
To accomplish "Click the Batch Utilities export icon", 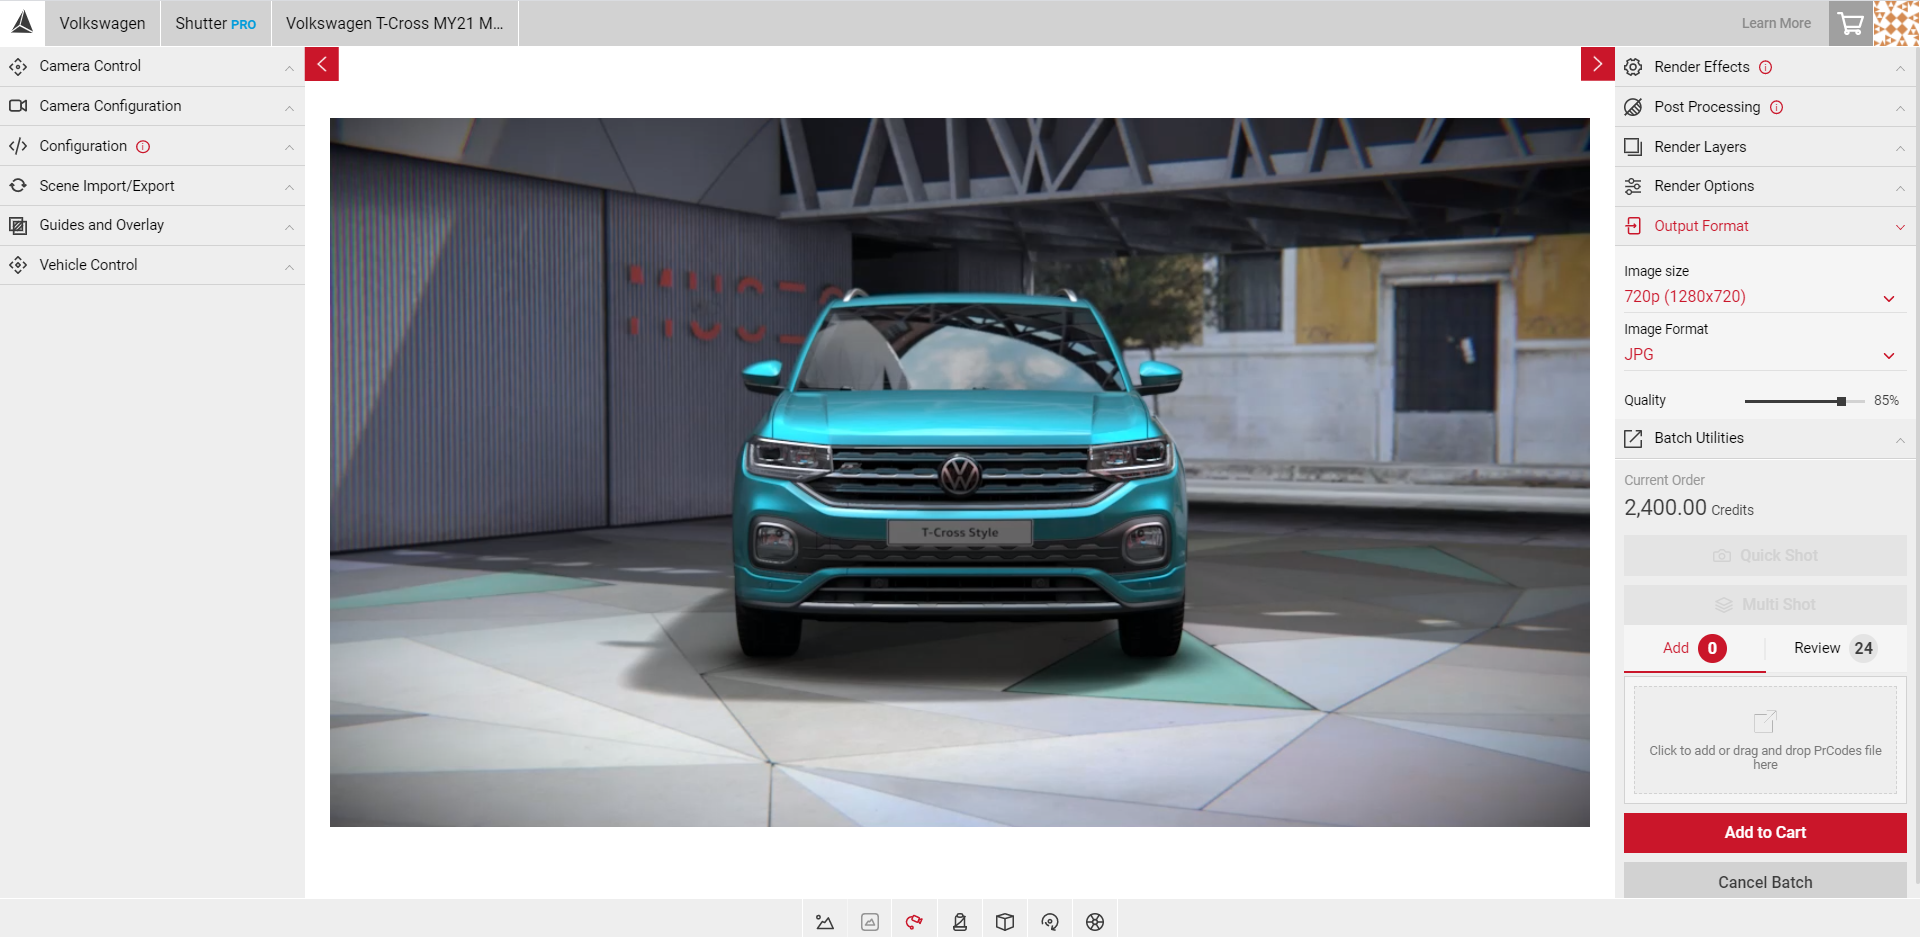I will coord(1633,438).
